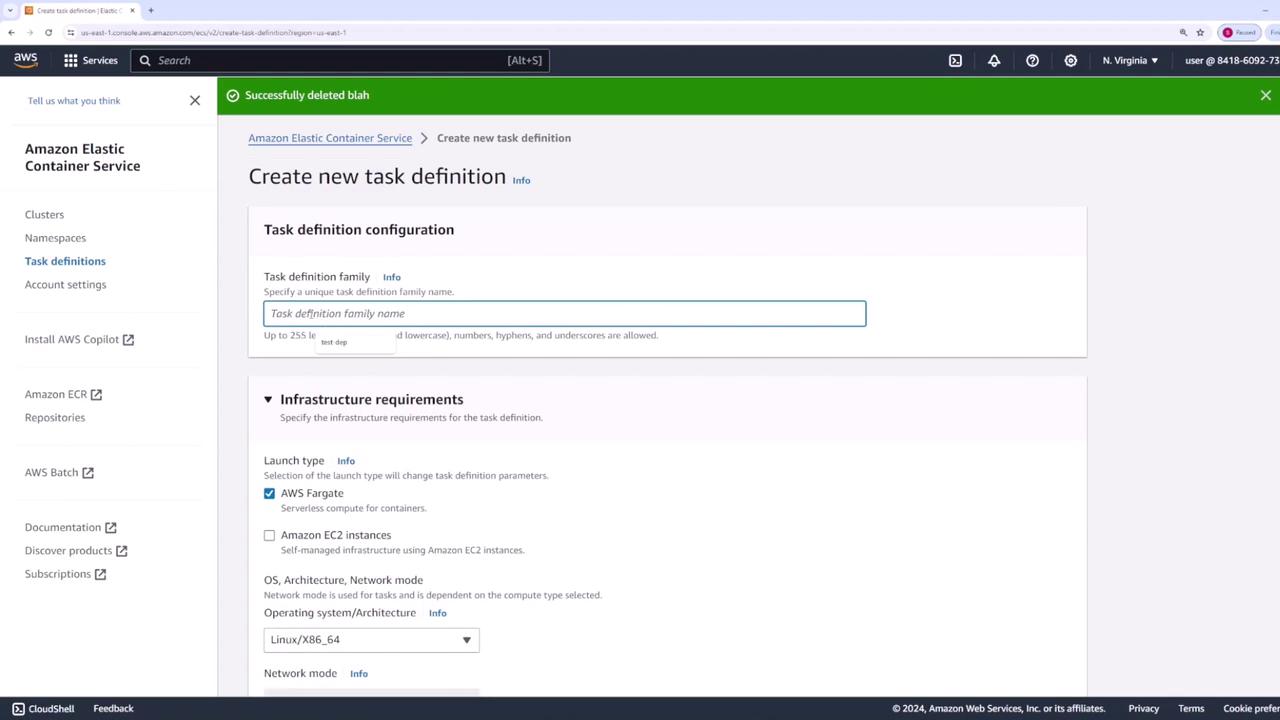Open the Terms link in footer
The image size is (1280, 720).
click(1191, 708)
